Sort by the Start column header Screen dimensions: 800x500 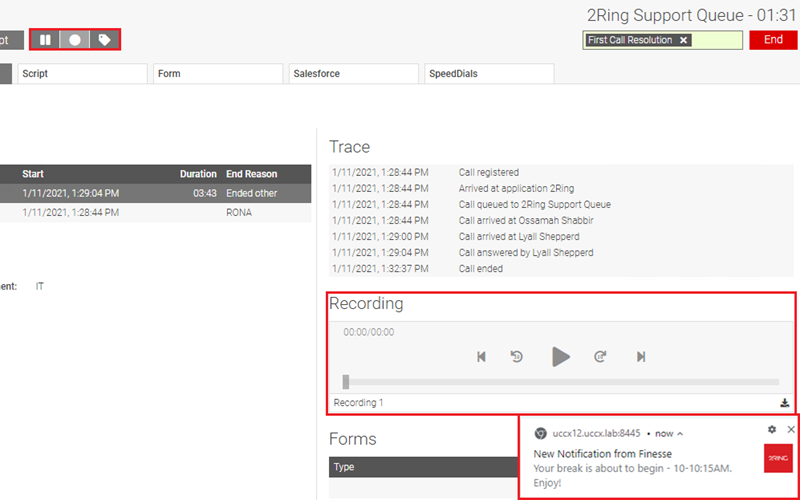tap(33, 174)
